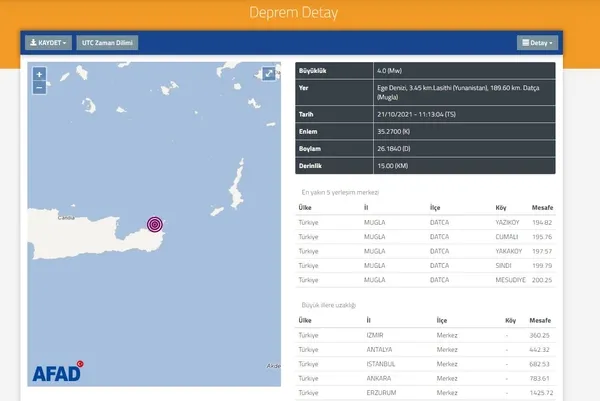Click the earthquake epicenter marker
This screenshot has height=401, width=600.
tap(155, 224)
